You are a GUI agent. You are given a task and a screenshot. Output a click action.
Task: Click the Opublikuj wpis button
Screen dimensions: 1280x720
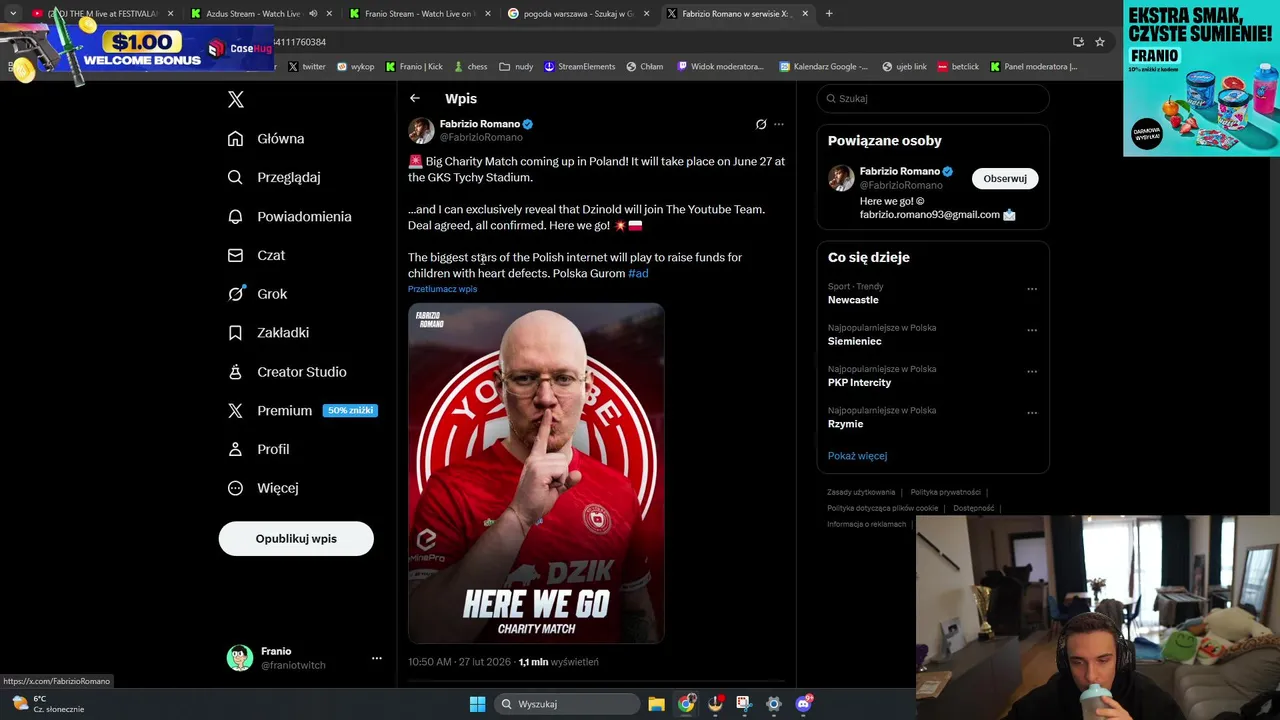coord(296,538)
